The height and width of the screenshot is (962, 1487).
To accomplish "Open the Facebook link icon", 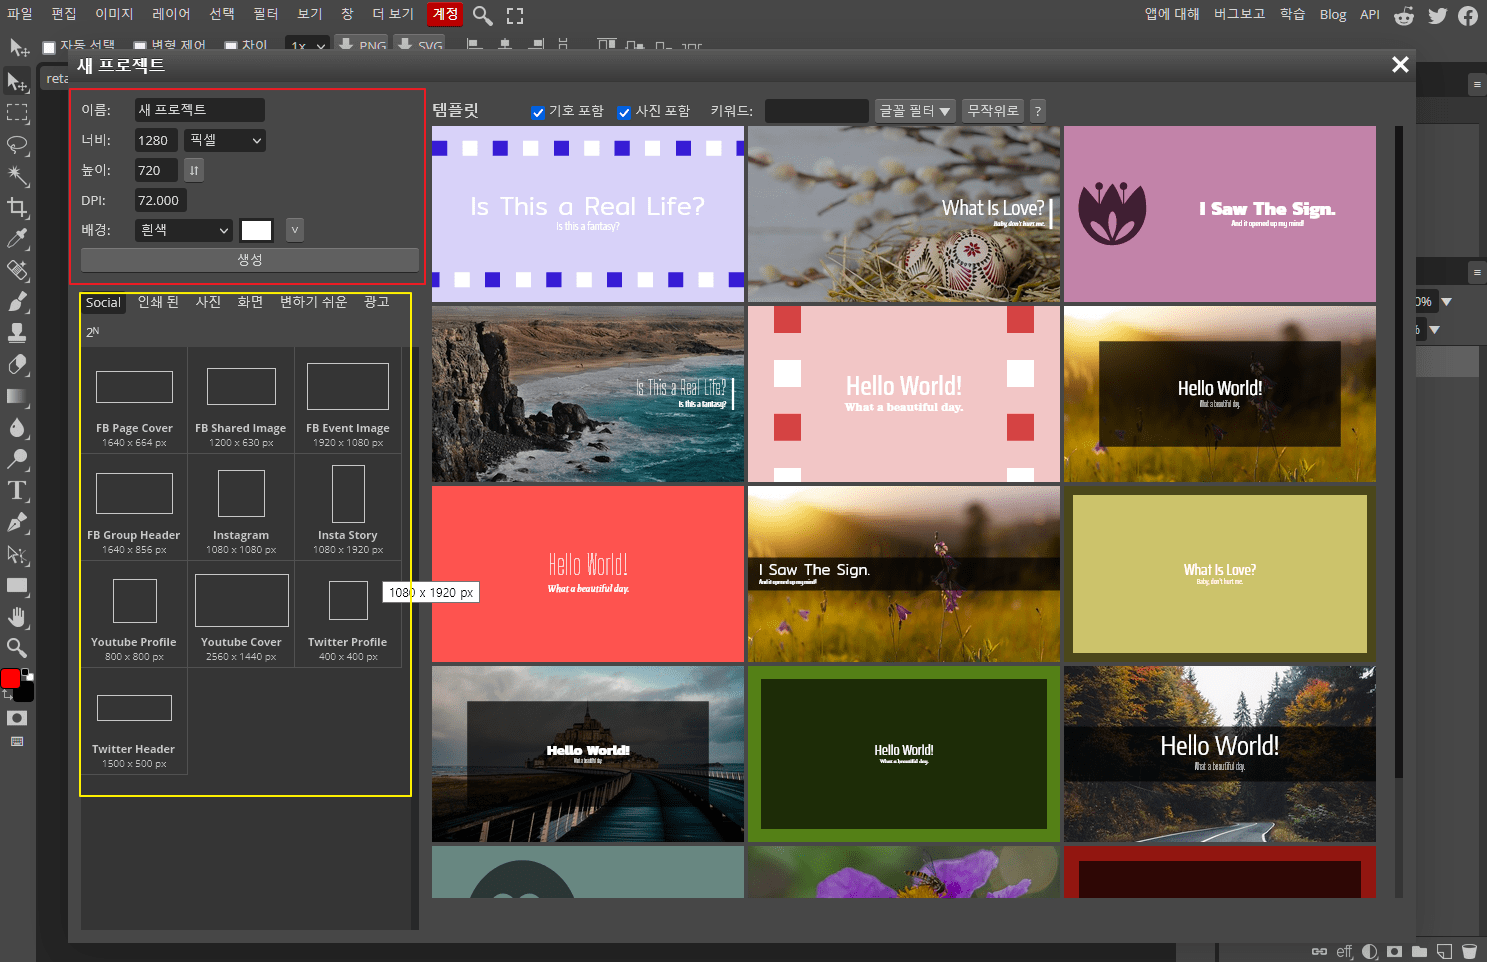I will click(x=1468, y=15).
